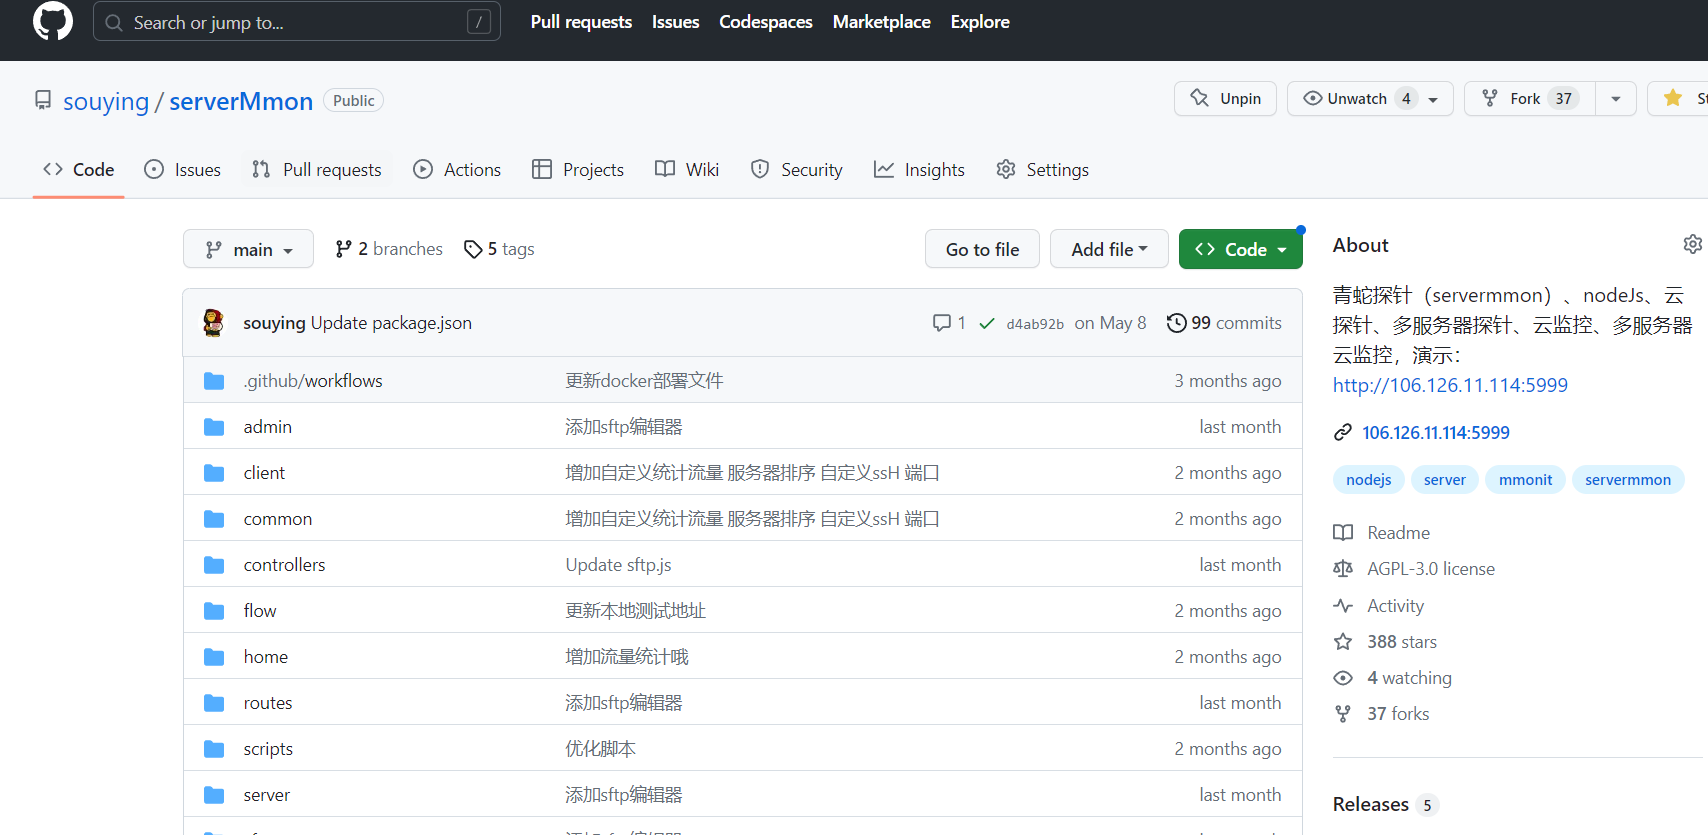Open the GitHub home logo

(x=53, y=21)
